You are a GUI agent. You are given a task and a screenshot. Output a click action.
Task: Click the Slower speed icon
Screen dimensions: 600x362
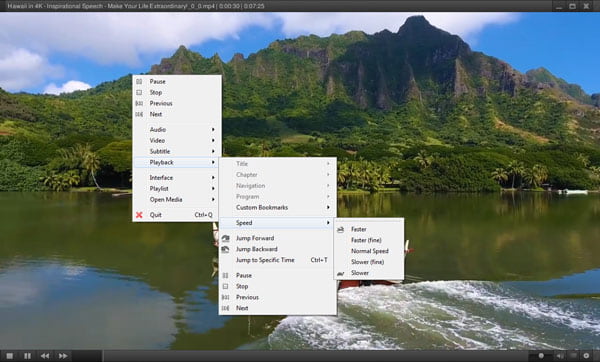341,273
